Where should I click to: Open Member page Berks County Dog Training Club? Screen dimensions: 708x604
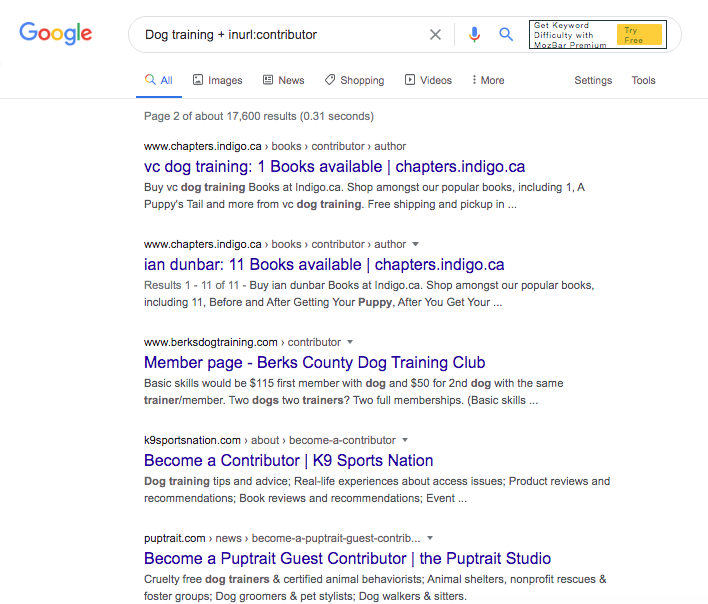point(314,362)
